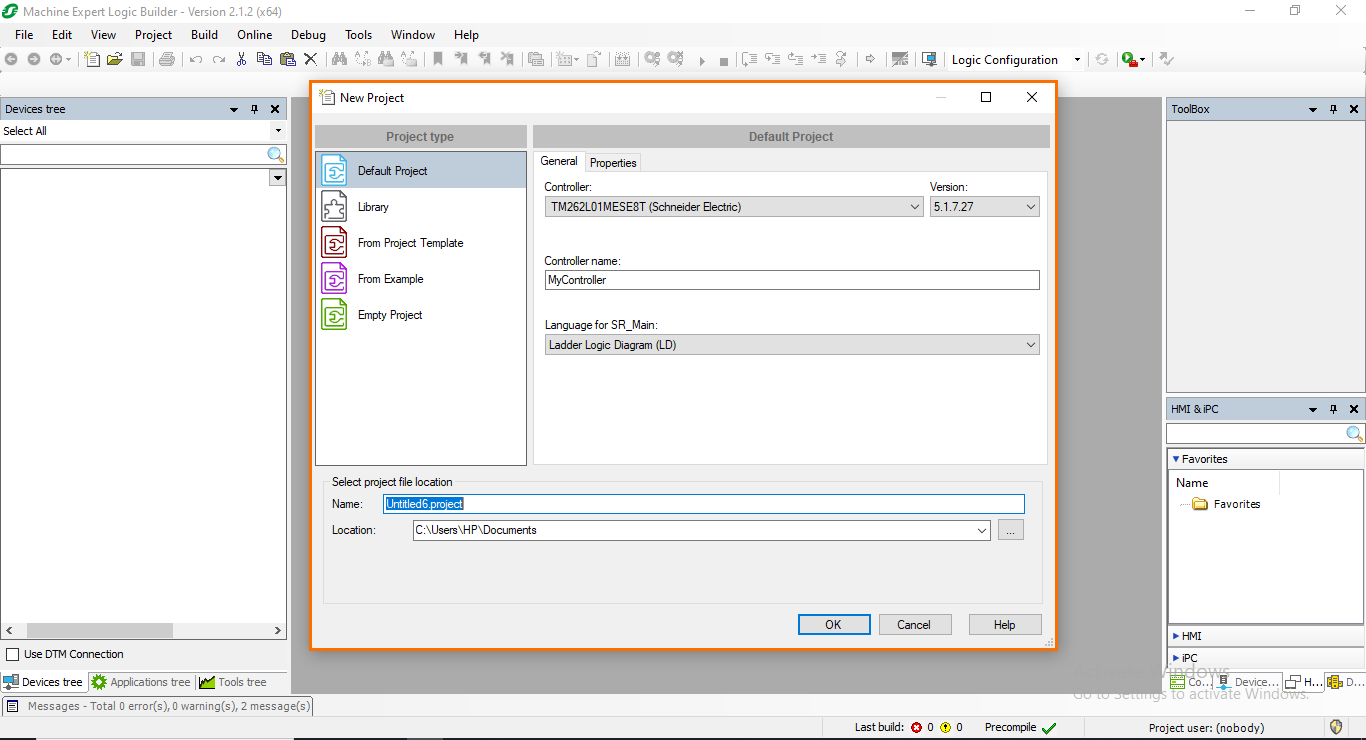The width and height of the screenshot is (1366, 740).
Task: Click the project Name input field
Action: point(704,504)
